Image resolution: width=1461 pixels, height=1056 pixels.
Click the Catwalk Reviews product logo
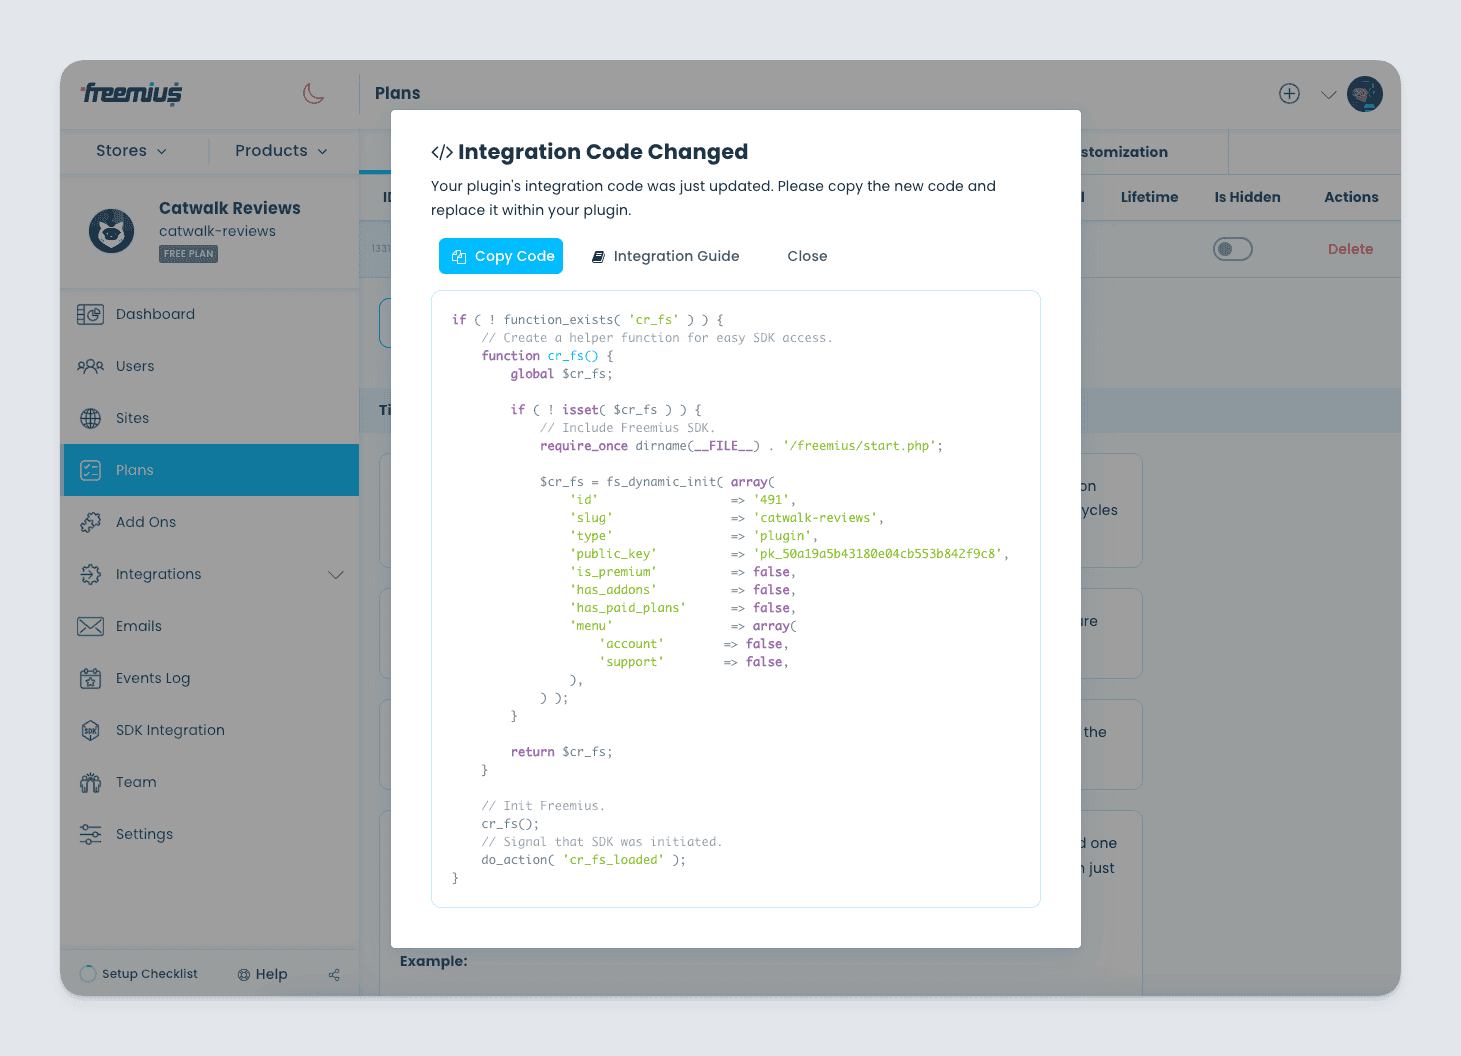[111, 231]
